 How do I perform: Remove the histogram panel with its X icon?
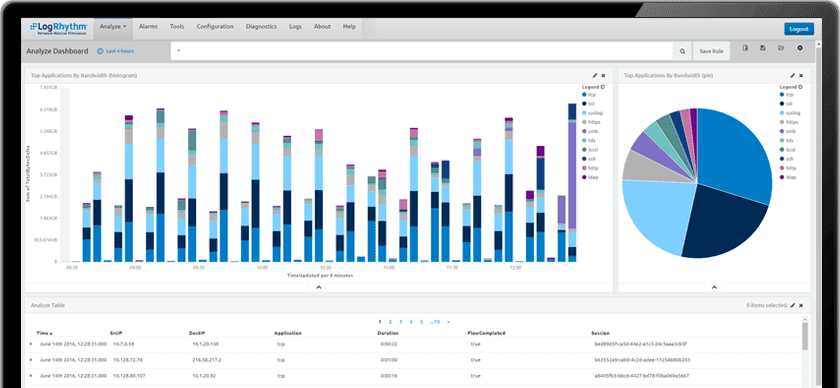click(603, 76)
